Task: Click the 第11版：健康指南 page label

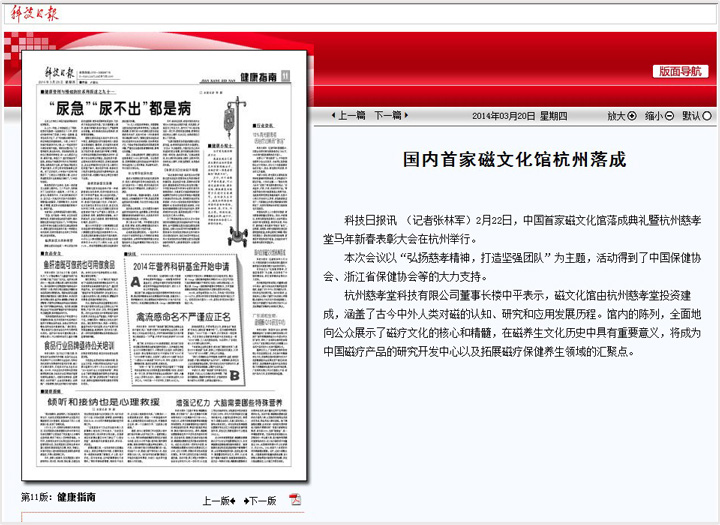Action: tap(58, 497)
